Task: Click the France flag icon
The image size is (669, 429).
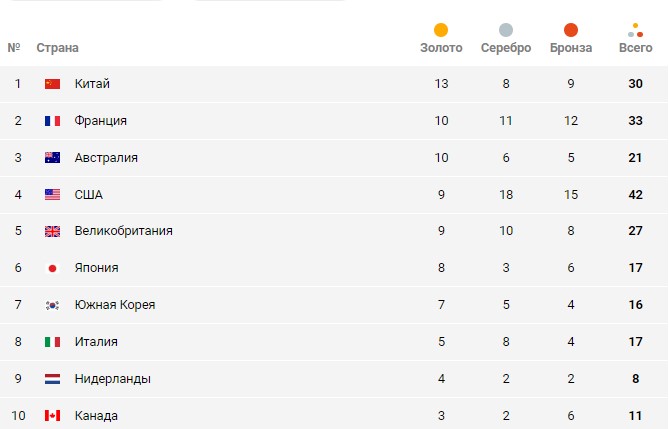Action: click(x=53, y=121)
